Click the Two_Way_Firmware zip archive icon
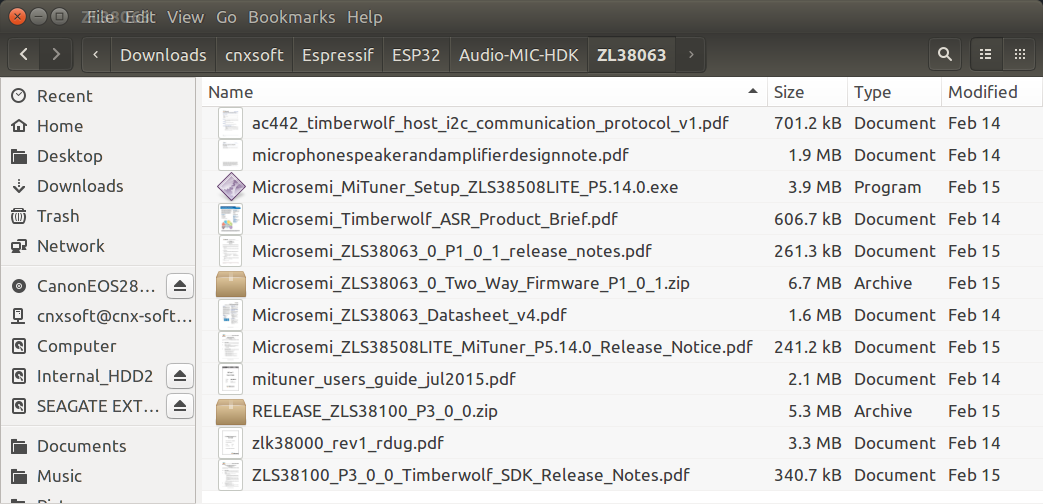The image size is (1043, 504). [231, 283]
